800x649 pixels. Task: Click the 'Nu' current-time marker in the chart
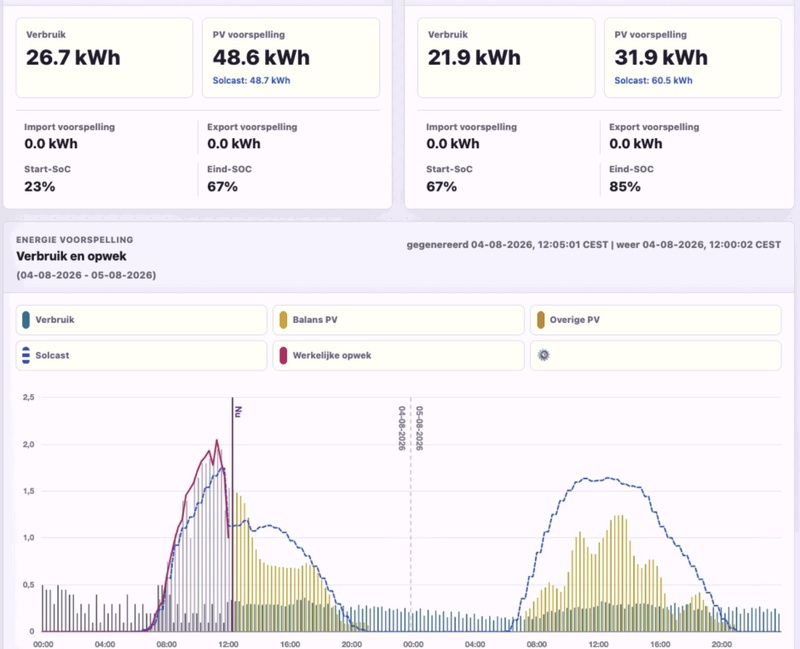pos(238,412)
